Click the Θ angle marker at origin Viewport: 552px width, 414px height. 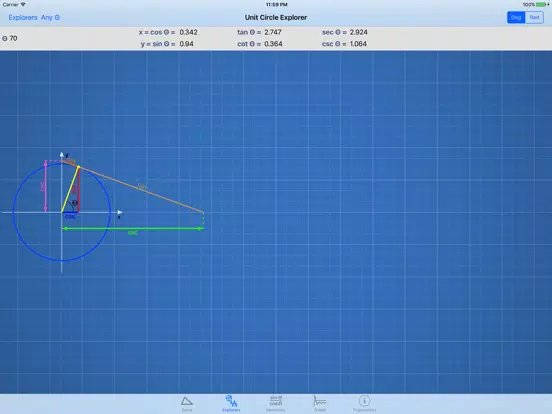[75, 203]
